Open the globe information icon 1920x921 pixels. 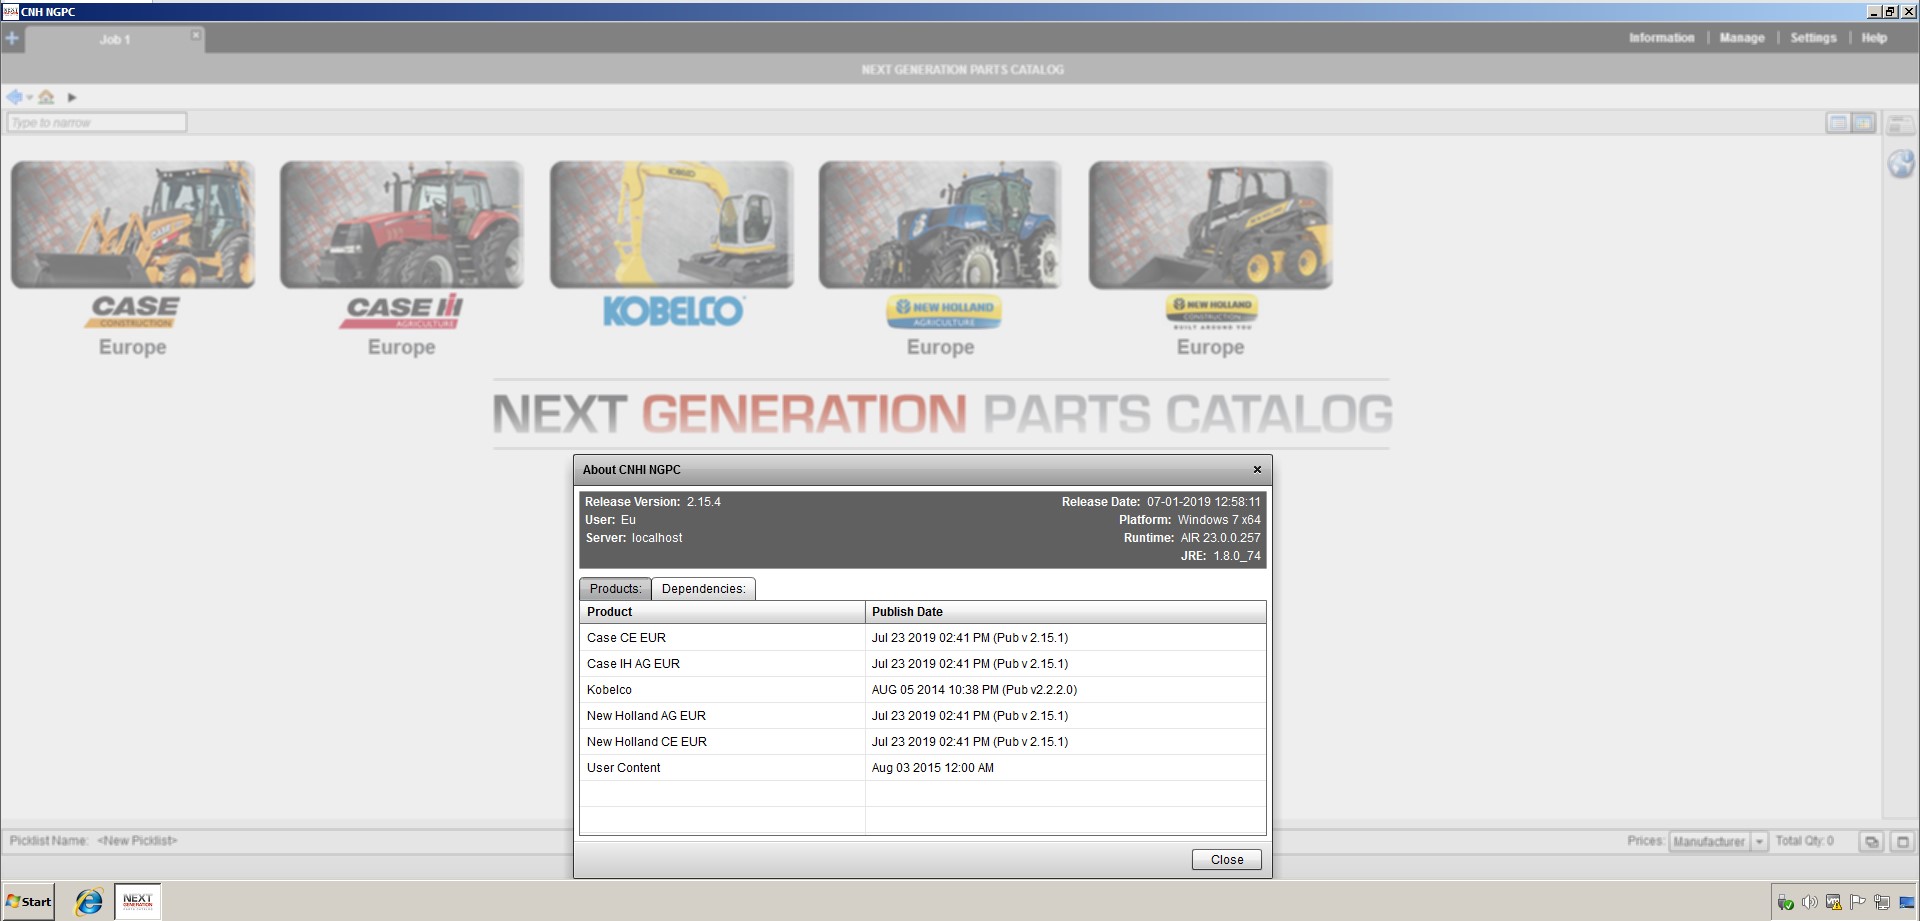[x=1900, y=164]
